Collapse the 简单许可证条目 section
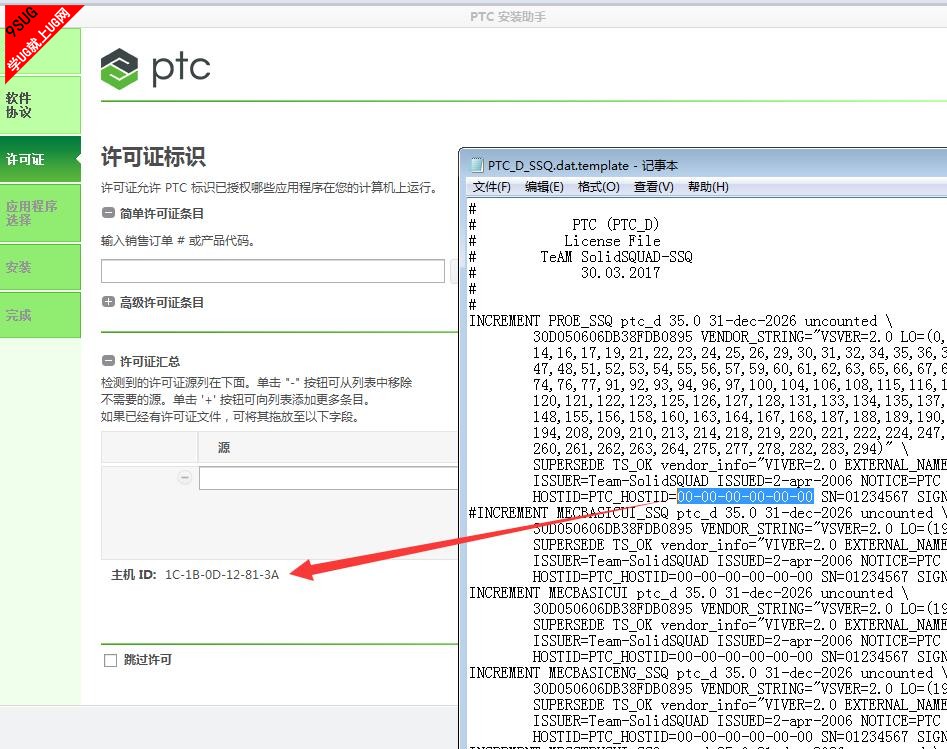The image size is (947, 749). click(x=108, y=213)
